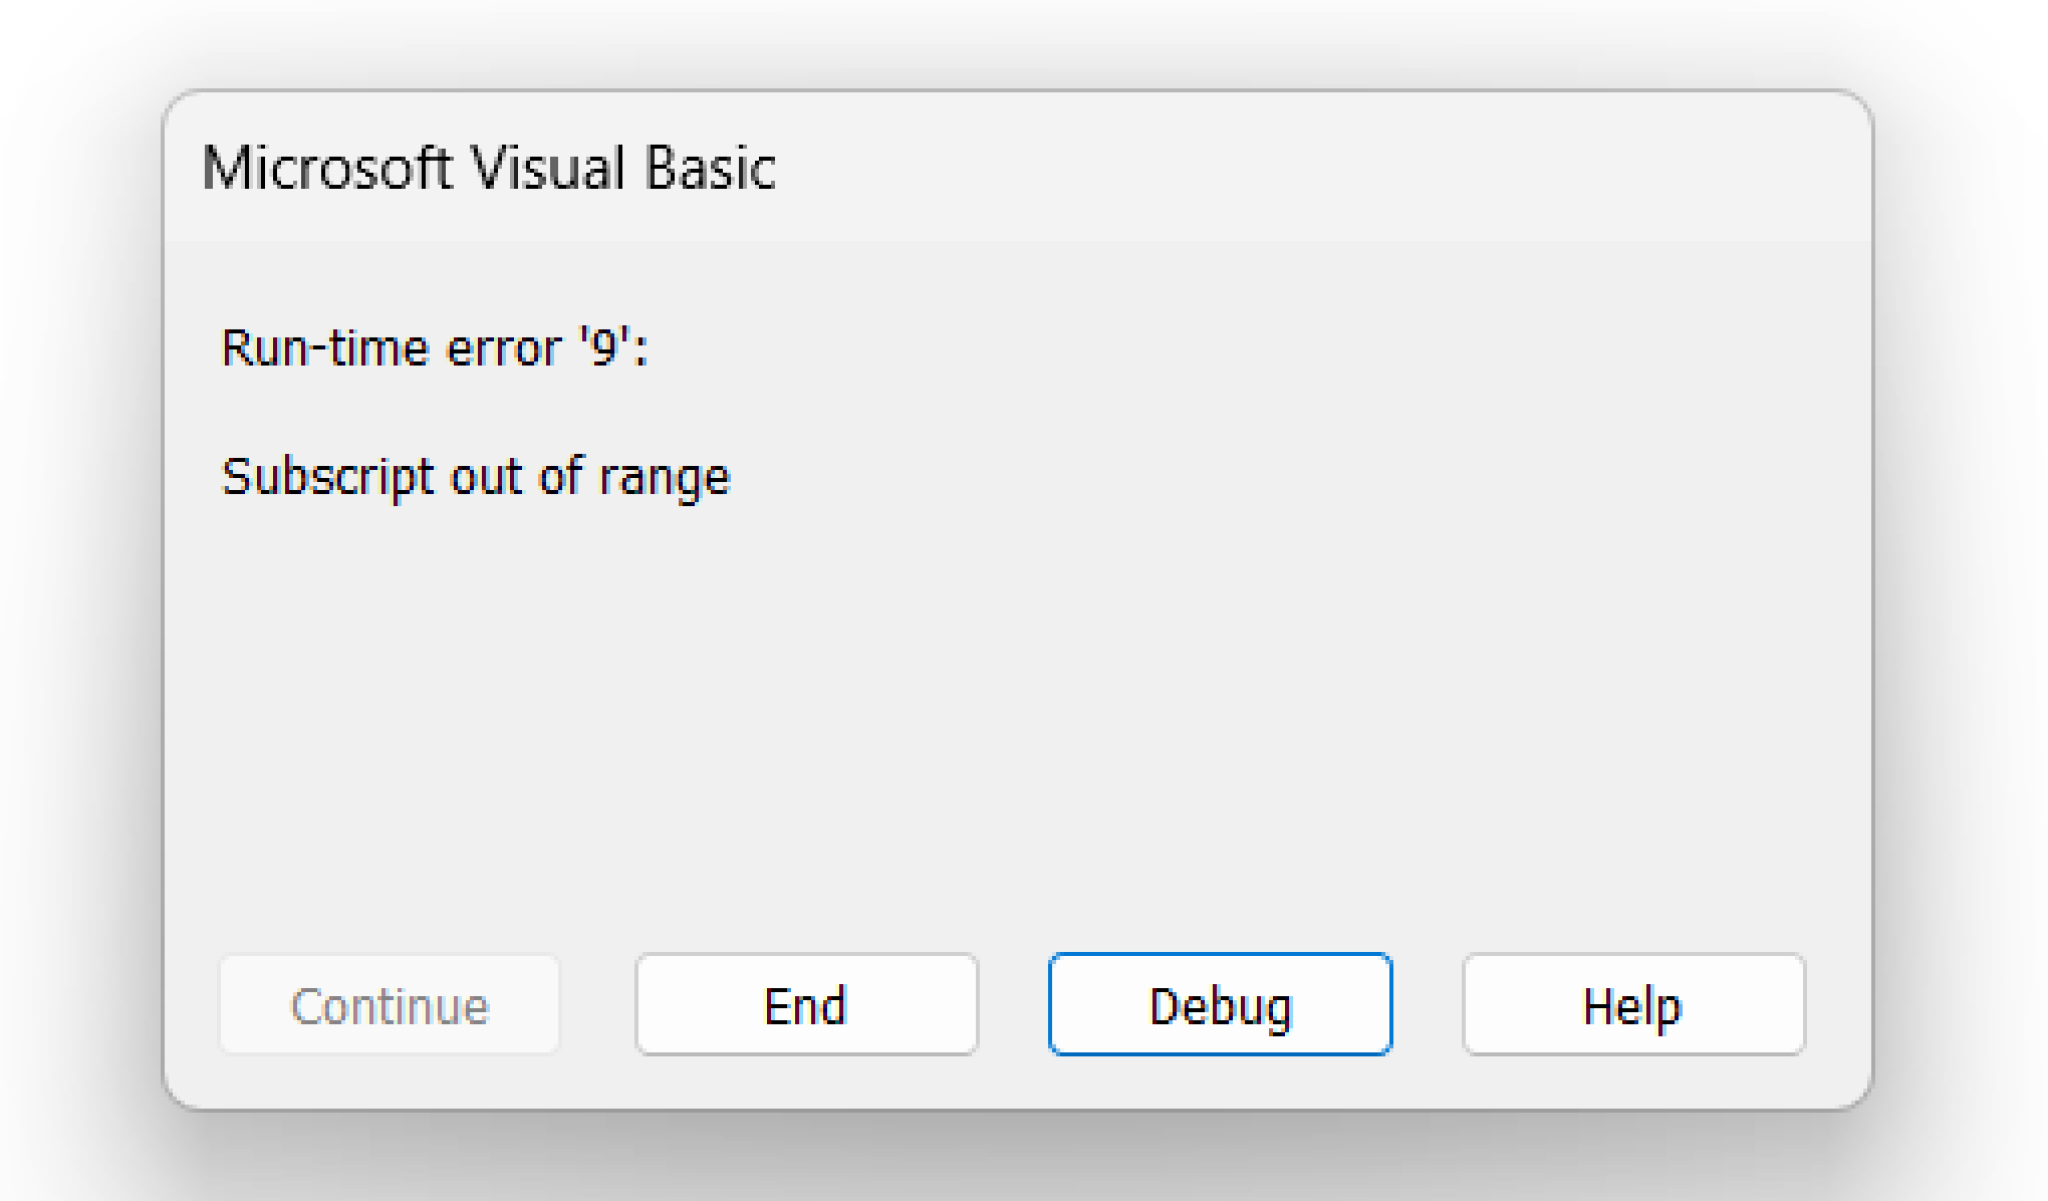2048x1201 pixels.
Task: Click the disabled Continue option left of End
Action: click(x=389, y=1005)
